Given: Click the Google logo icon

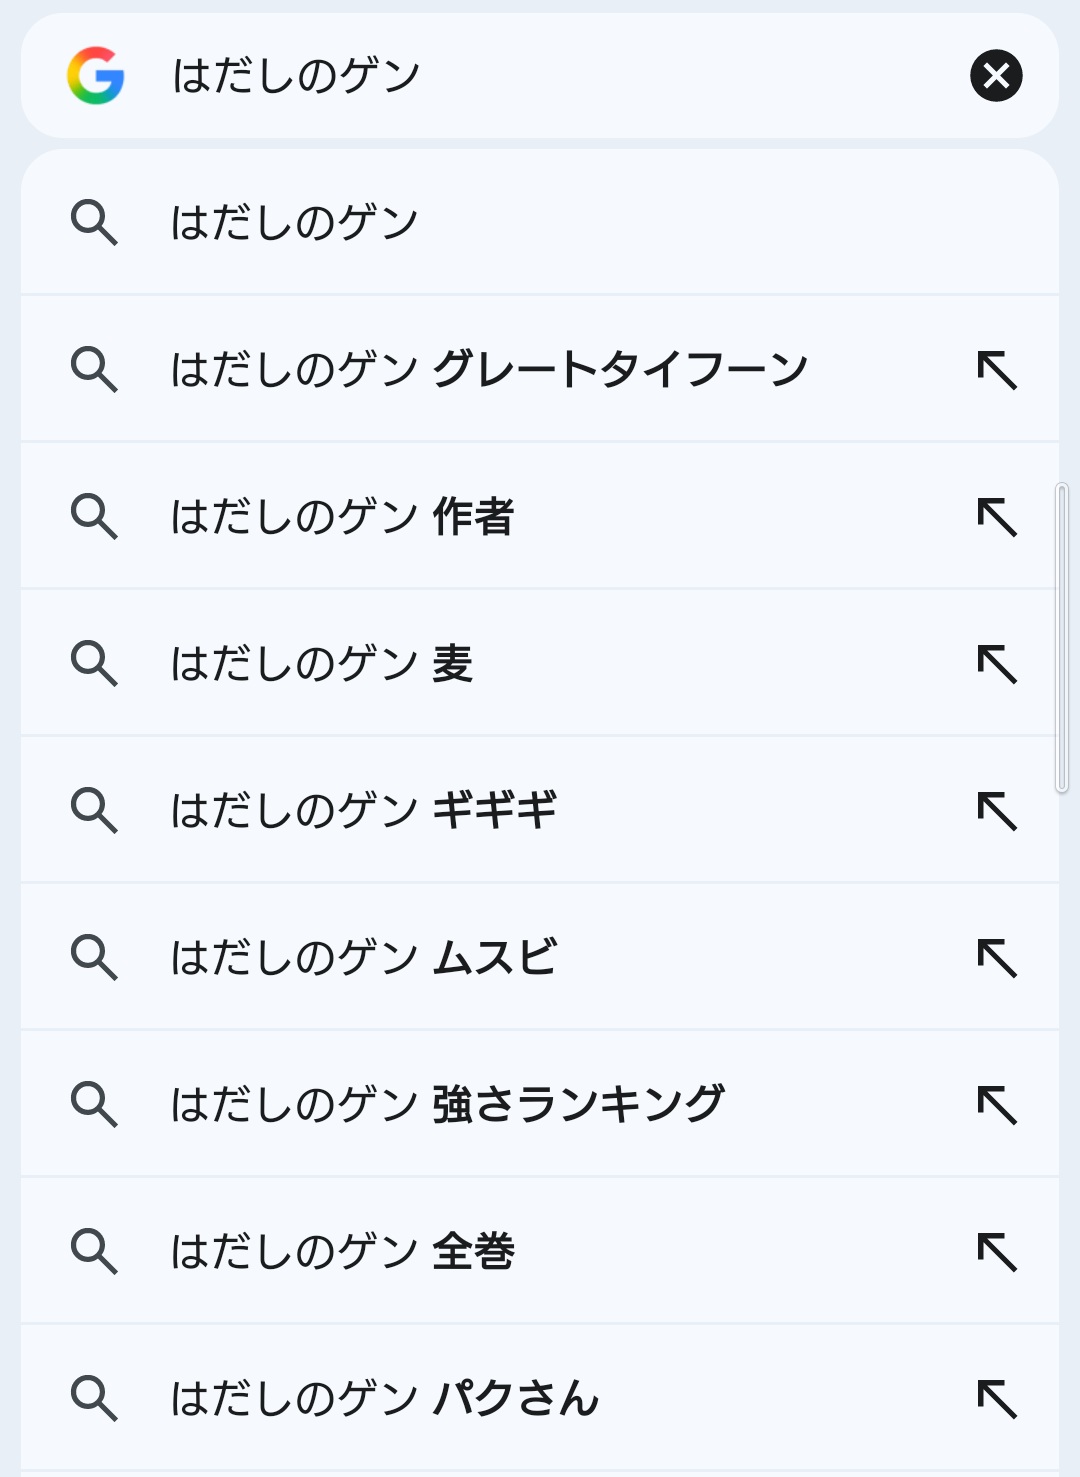Looking at the screenshot, I should (x=96, y=76).
